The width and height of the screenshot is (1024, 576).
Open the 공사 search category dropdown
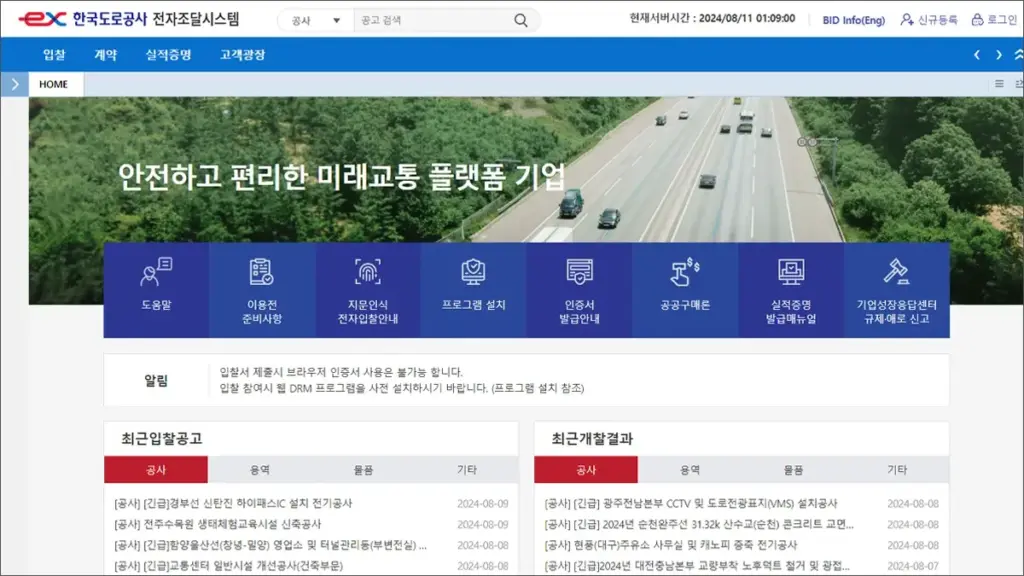[315, 20]
